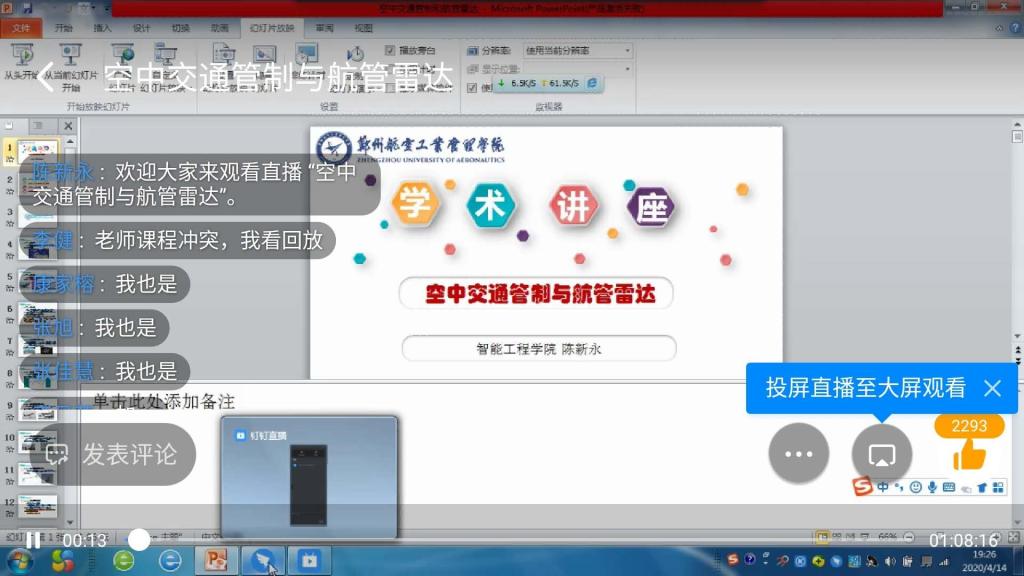Click the PowerPoint taskbar icon

click(216, 560)
